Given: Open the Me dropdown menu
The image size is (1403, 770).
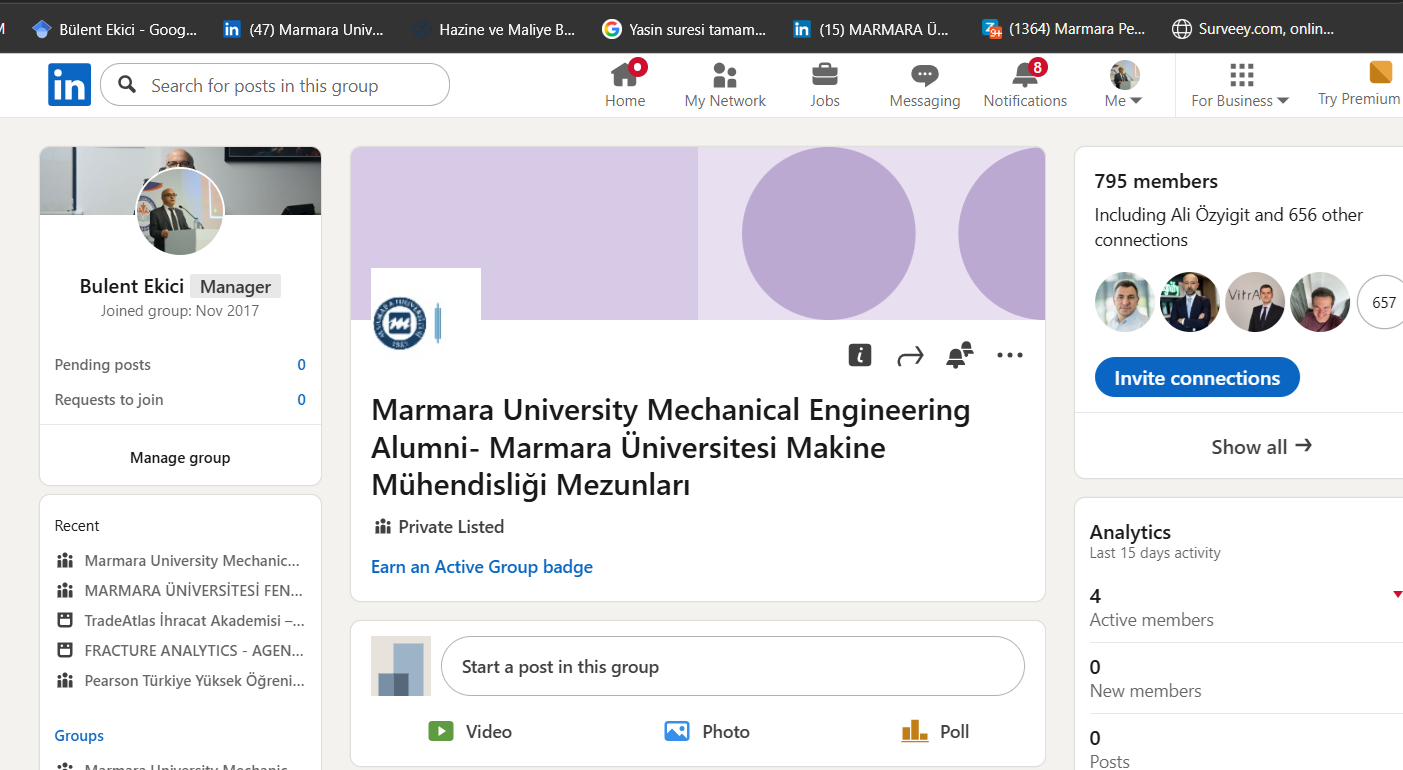Looking at the screenshot, I should (1124, 85).
